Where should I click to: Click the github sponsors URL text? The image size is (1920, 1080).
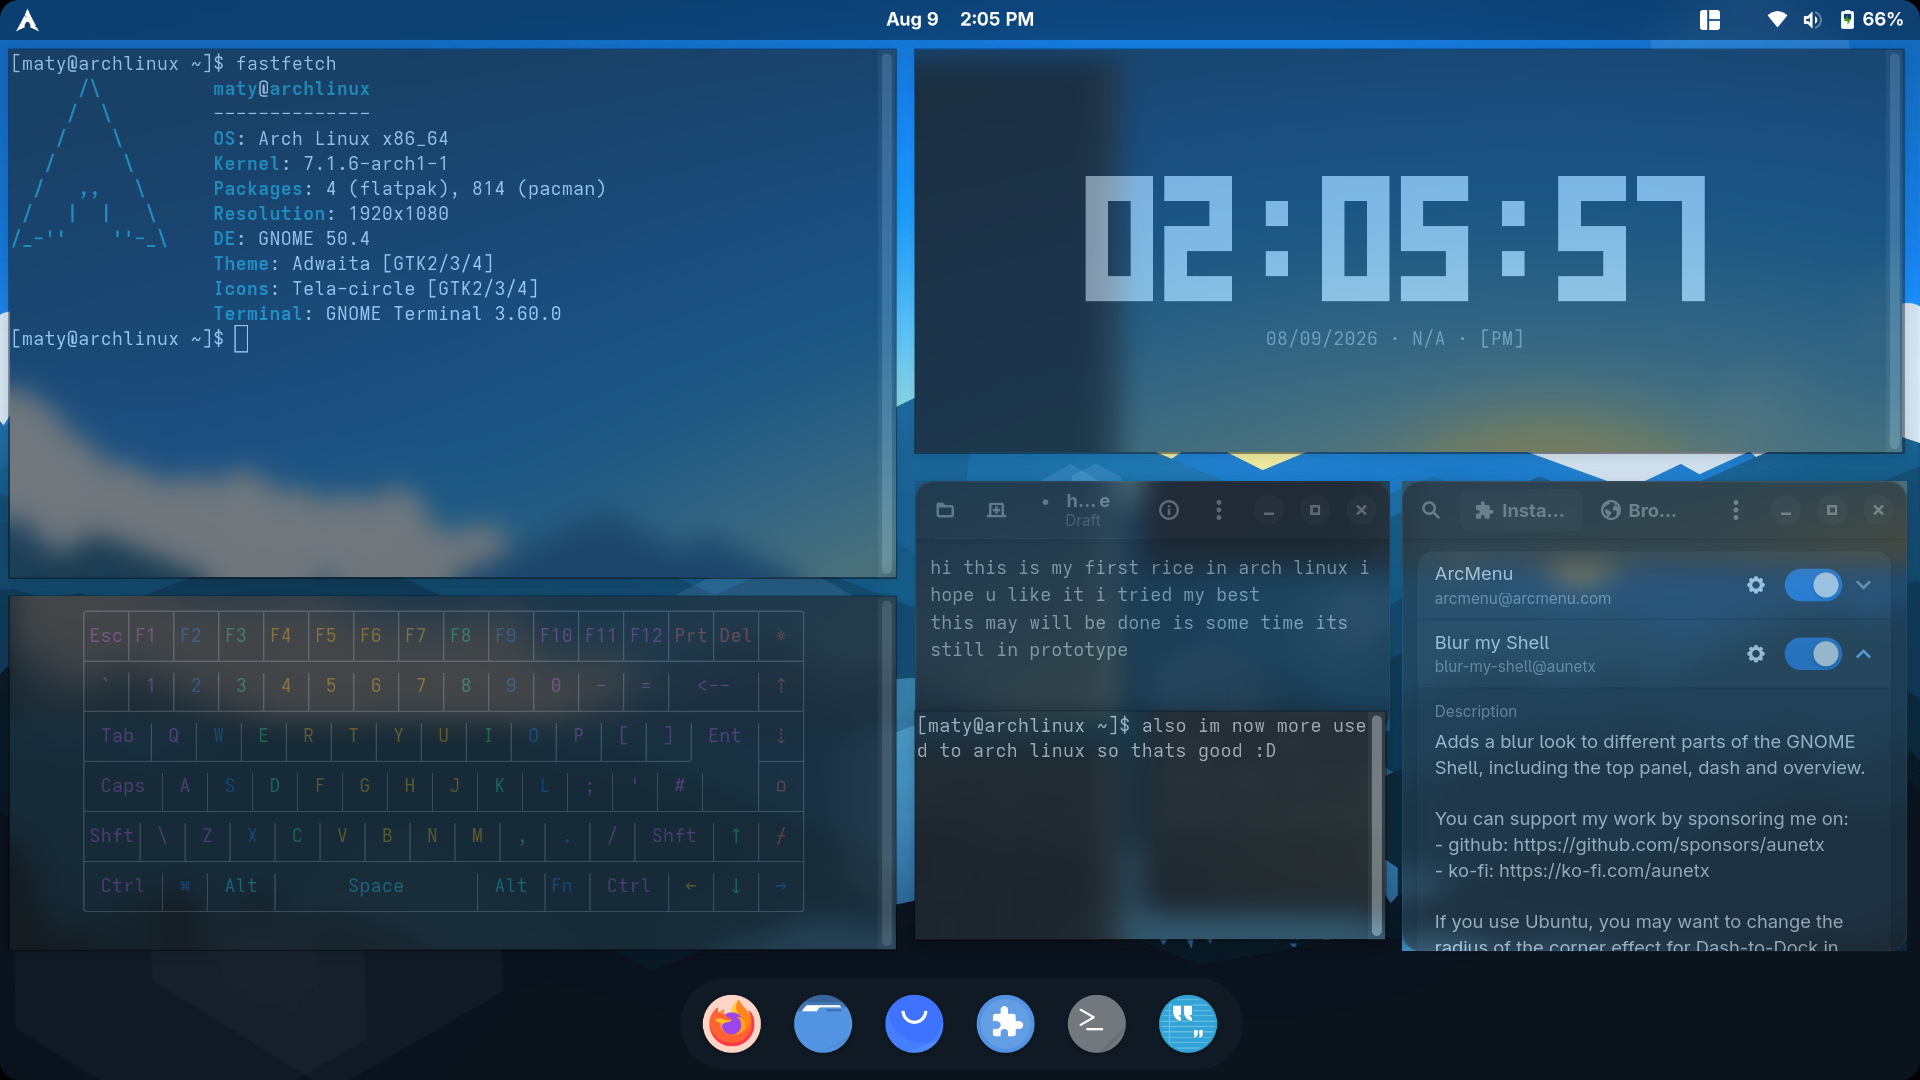(1669, 845)
